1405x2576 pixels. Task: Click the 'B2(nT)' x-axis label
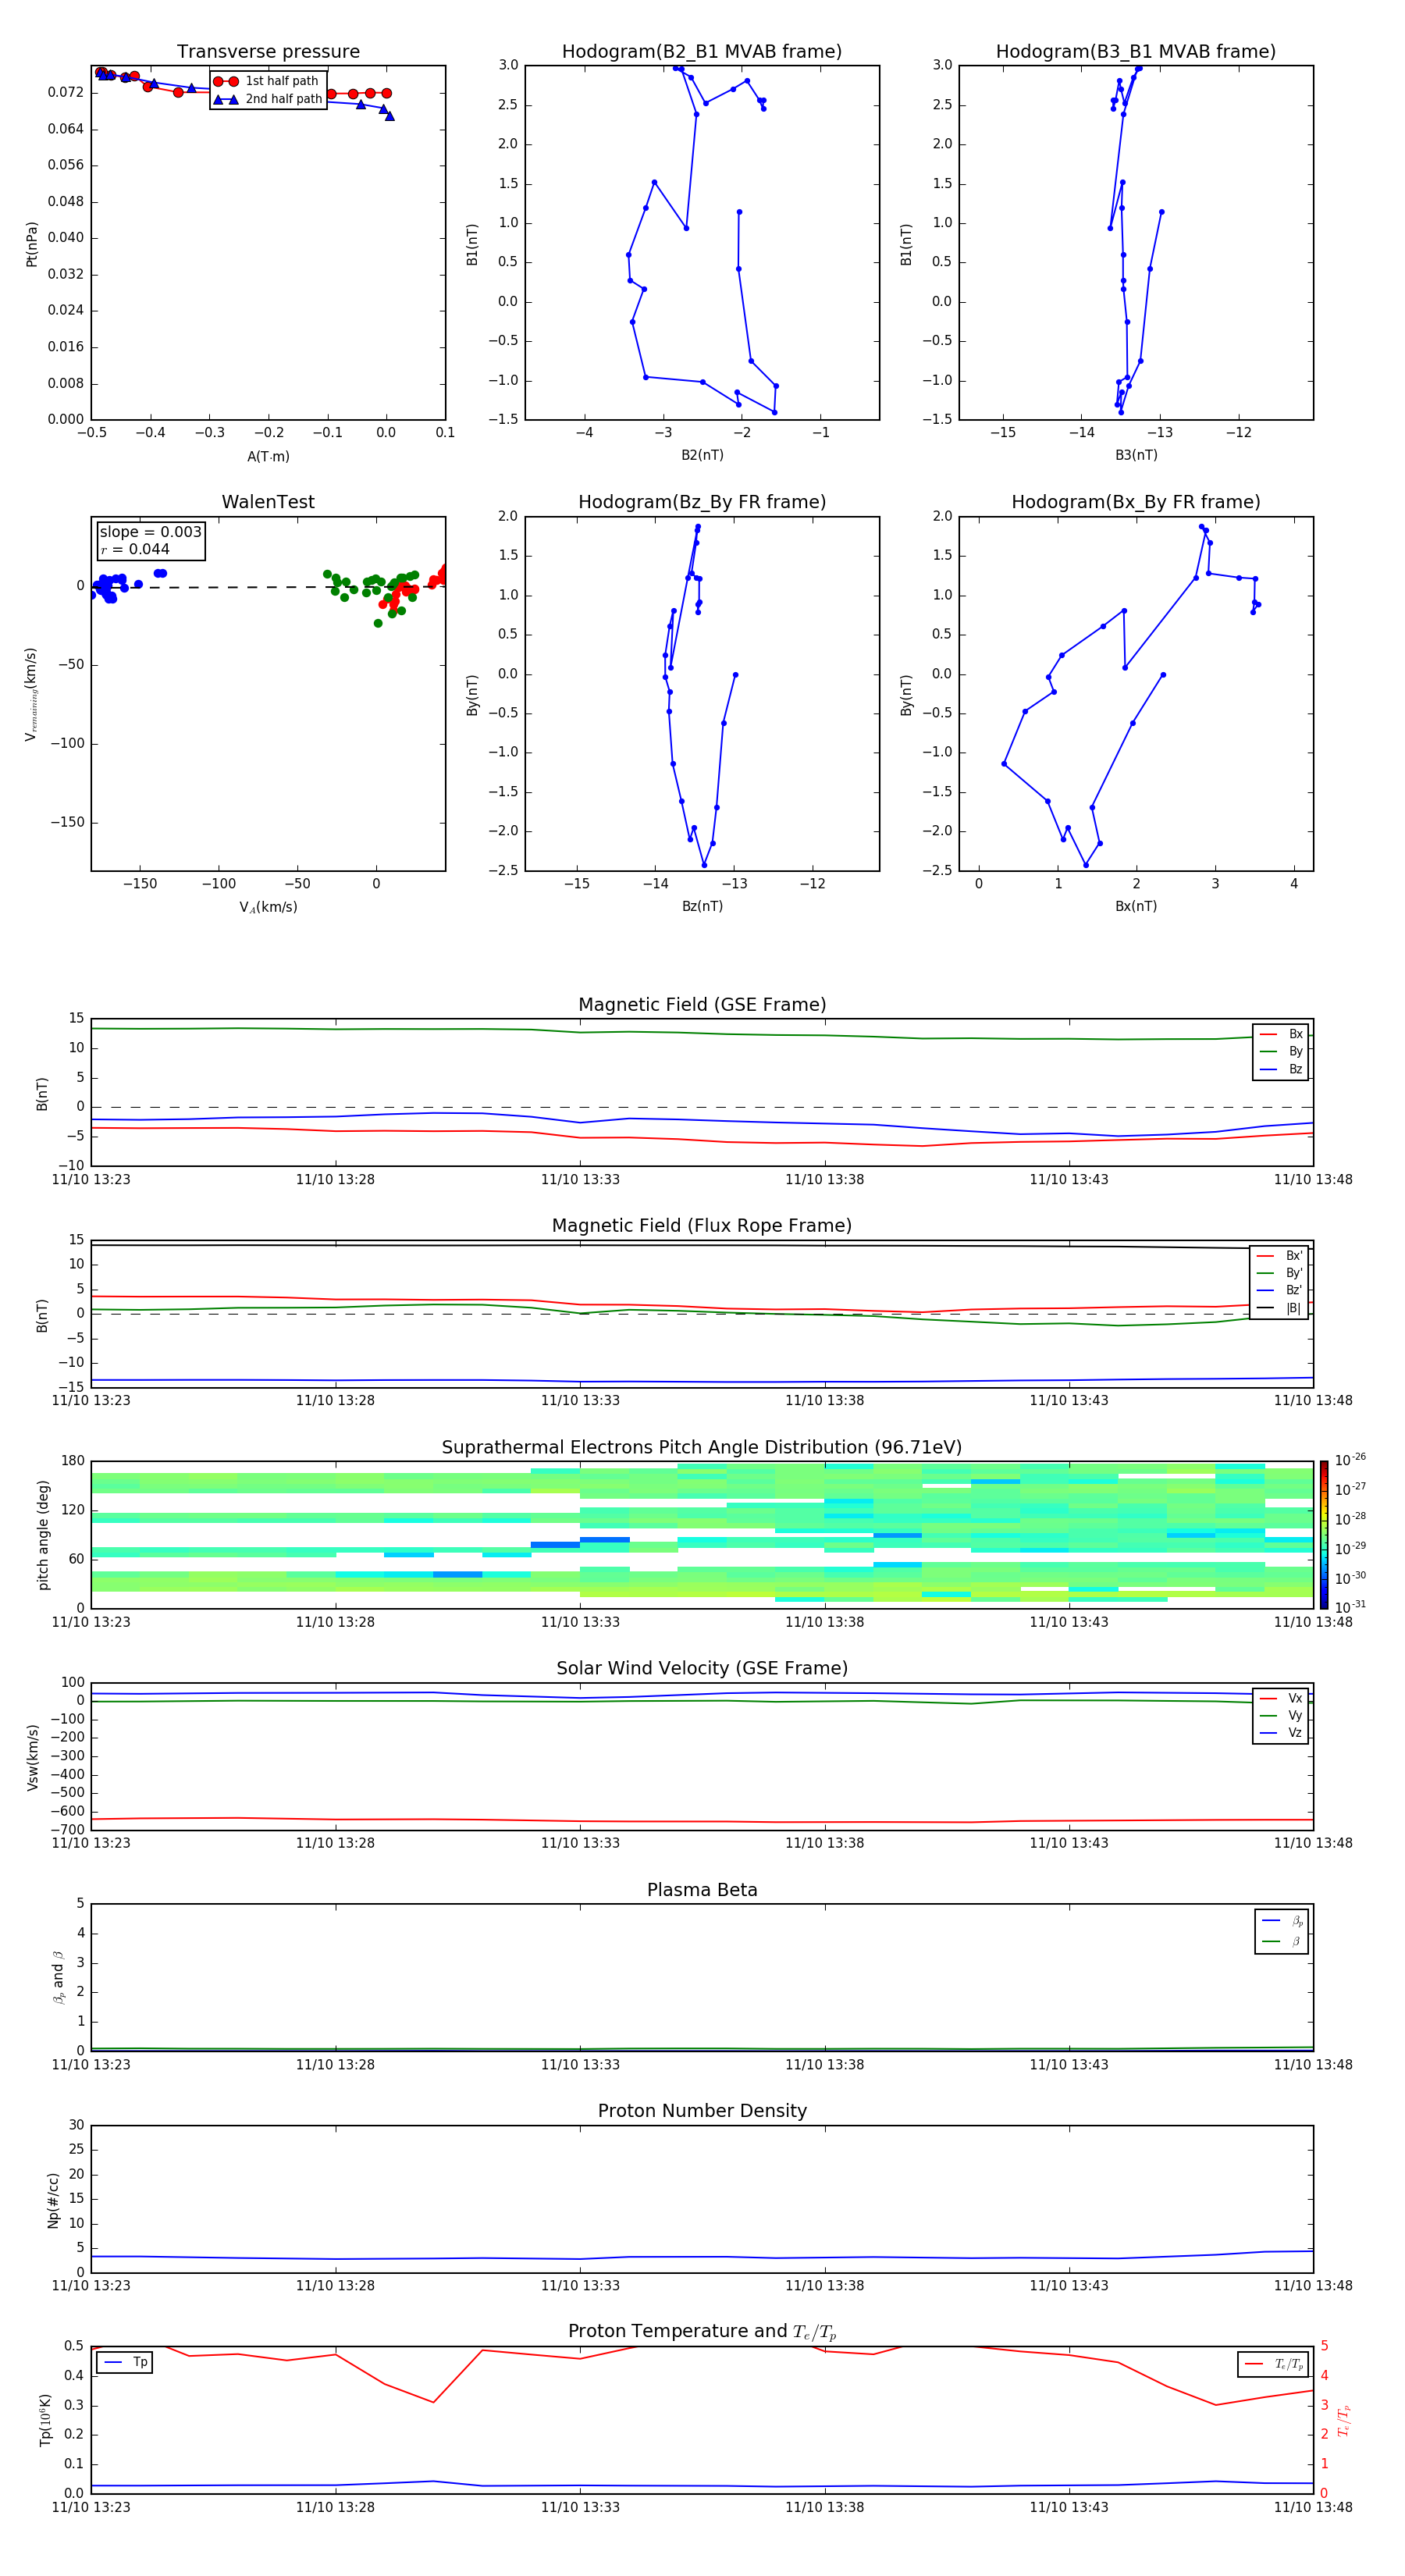(702, 455)
